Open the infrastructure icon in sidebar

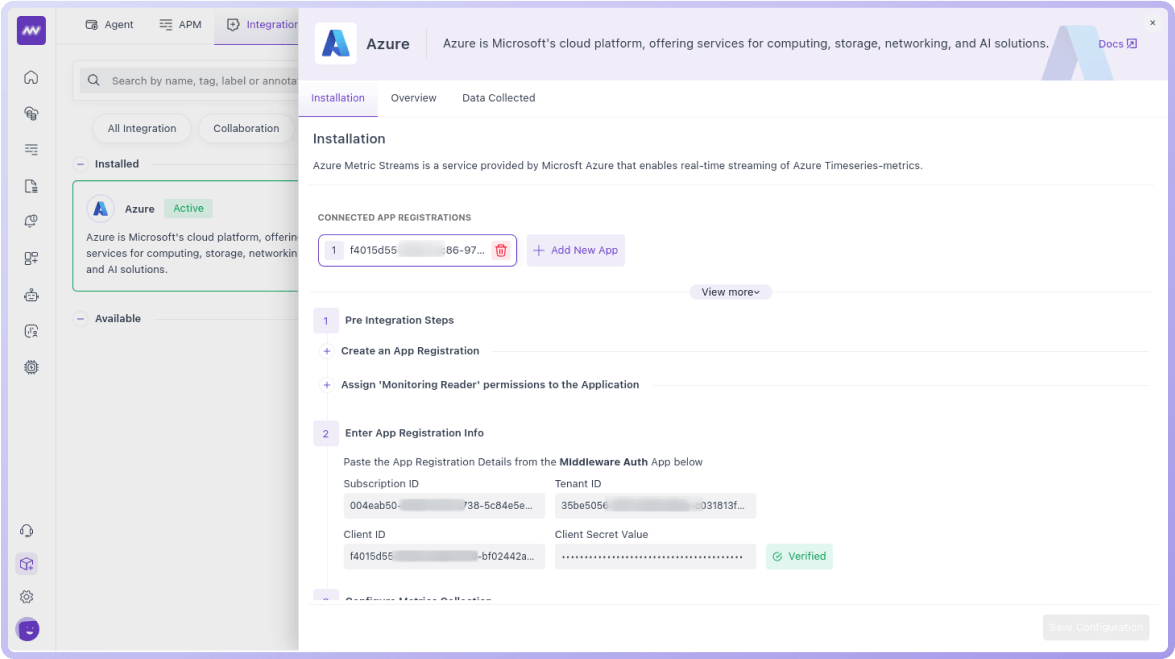31,113
